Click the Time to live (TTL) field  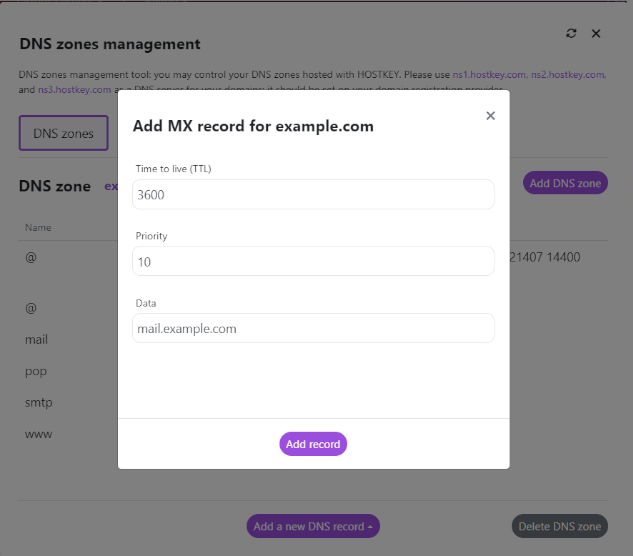313,194
